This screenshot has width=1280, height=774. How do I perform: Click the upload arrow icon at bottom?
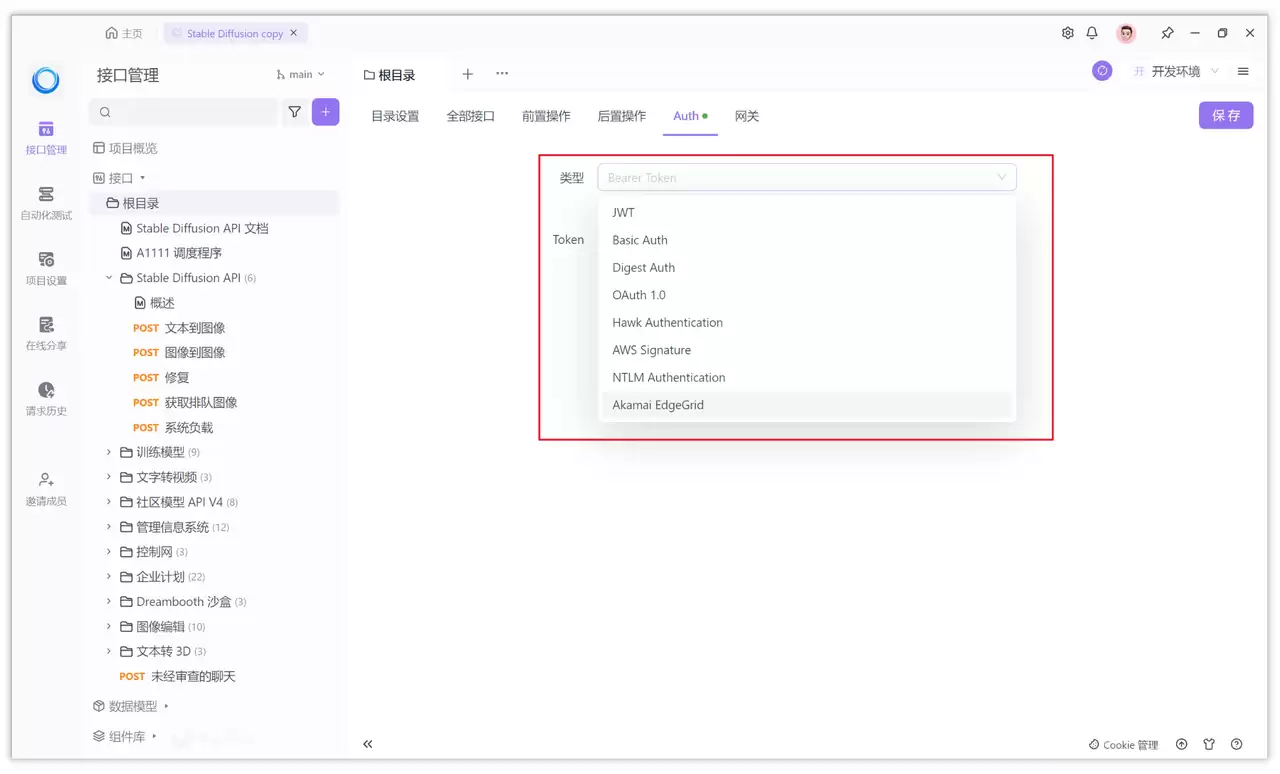point(1182,744)
